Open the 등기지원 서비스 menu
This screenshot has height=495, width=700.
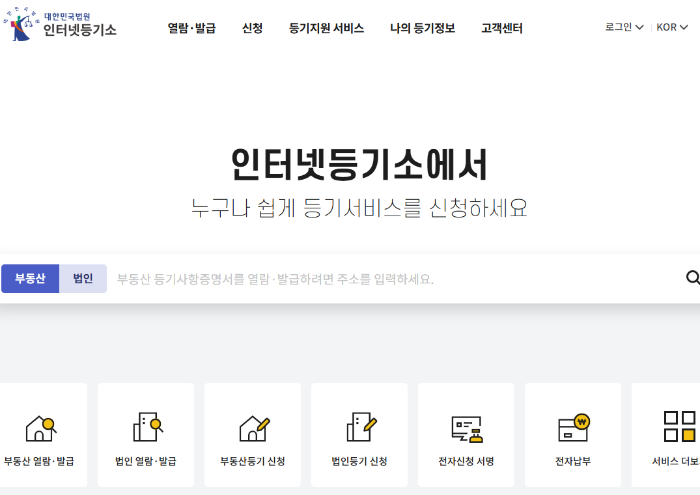[326, 28]
